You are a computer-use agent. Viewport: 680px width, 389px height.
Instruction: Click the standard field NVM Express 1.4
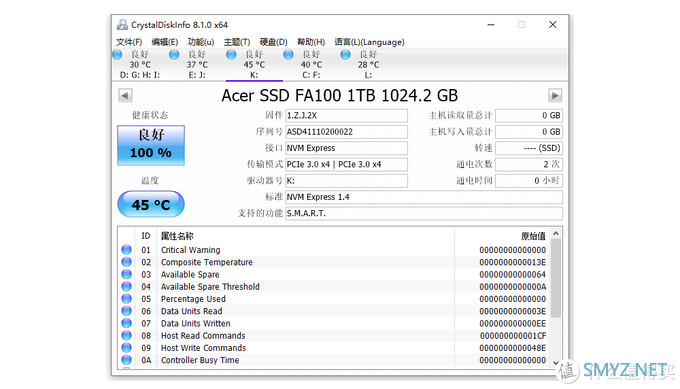click(x=424, y=197)
